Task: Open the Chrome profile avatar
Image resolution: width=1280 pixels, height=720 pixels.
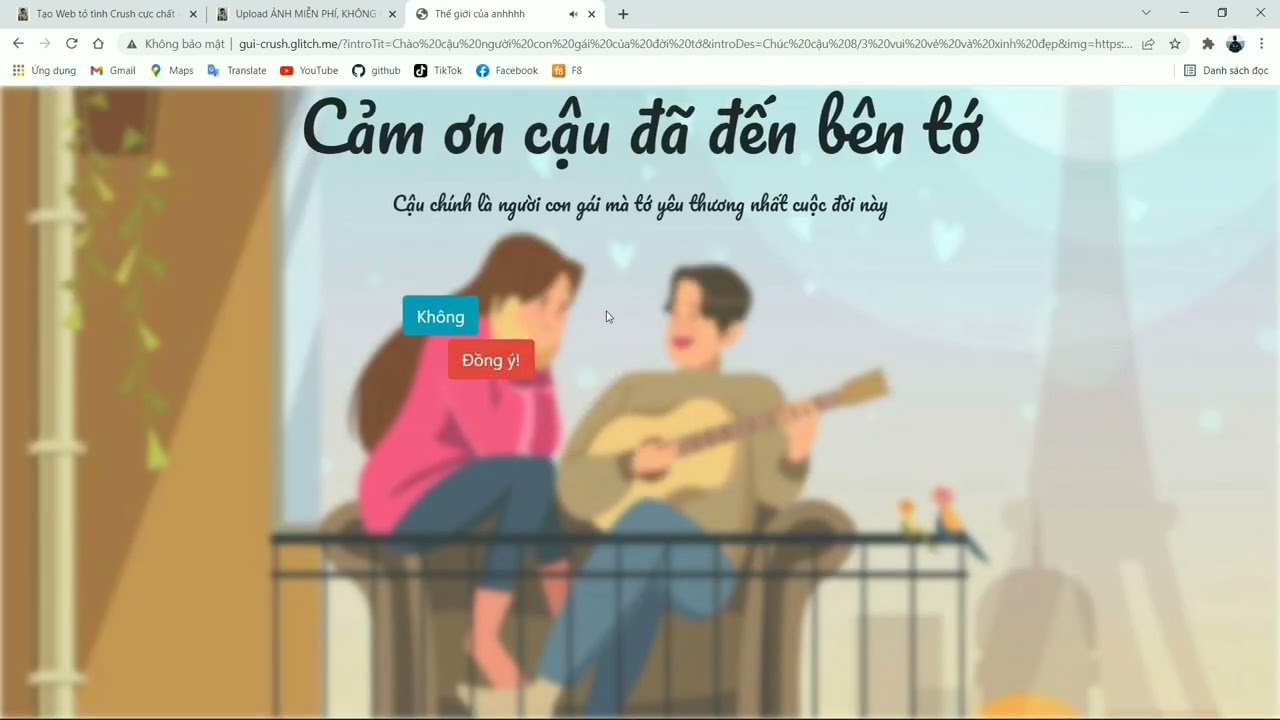Action: tap(1235, 44)
